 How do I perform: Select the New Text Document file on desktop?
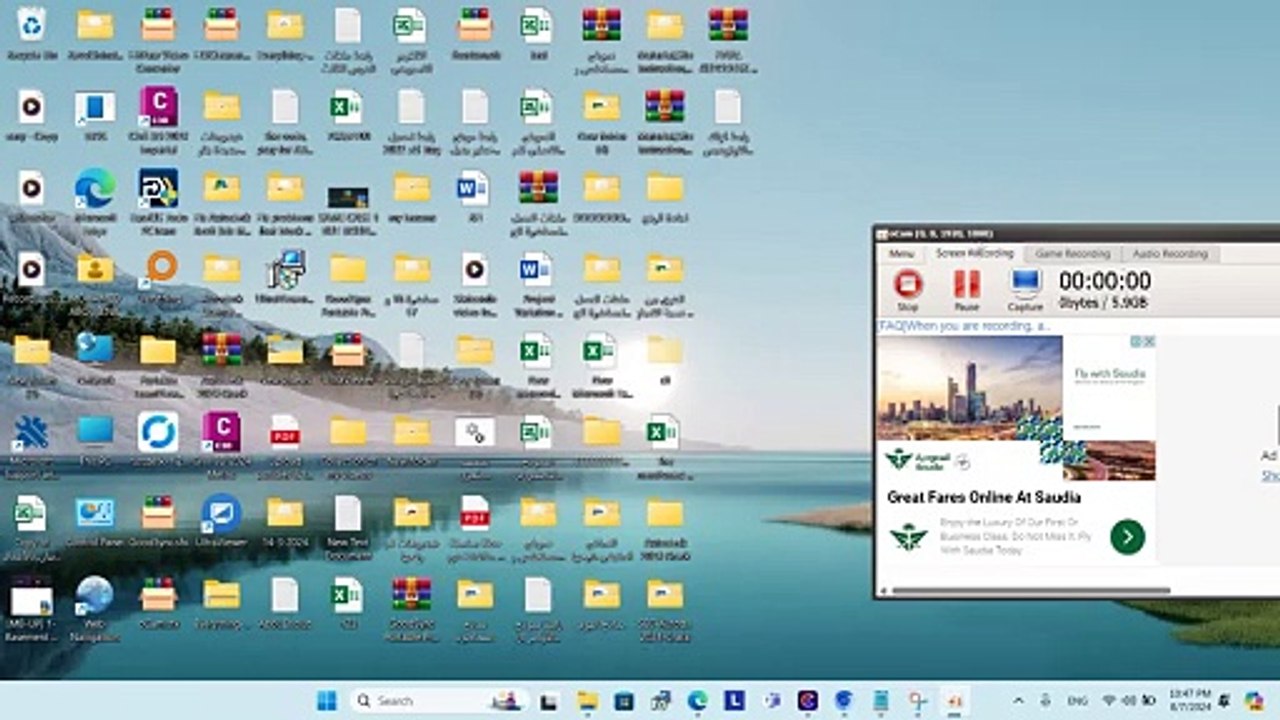click(348, 527)
